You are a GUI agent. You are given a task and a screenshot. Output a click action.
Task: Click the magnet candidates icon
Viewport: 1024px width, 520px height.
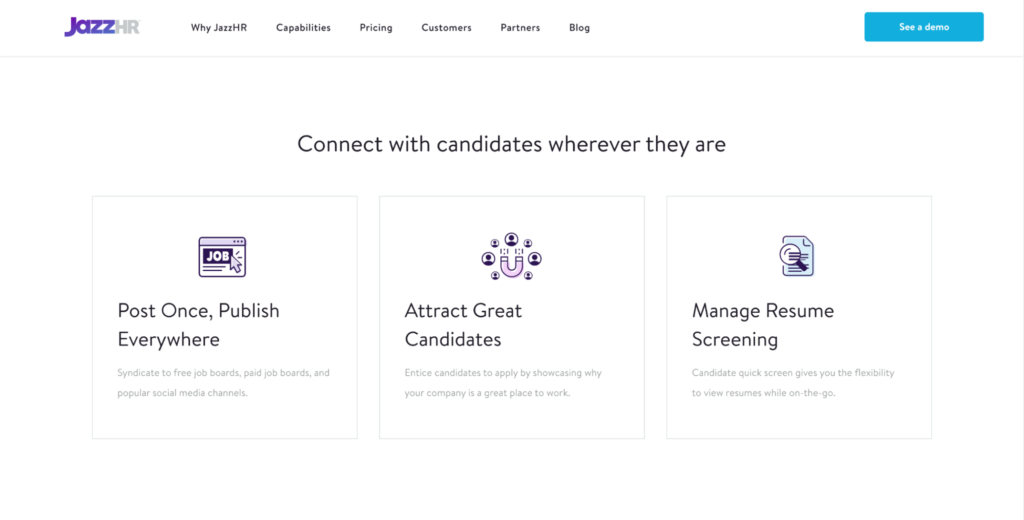[511, 257]
